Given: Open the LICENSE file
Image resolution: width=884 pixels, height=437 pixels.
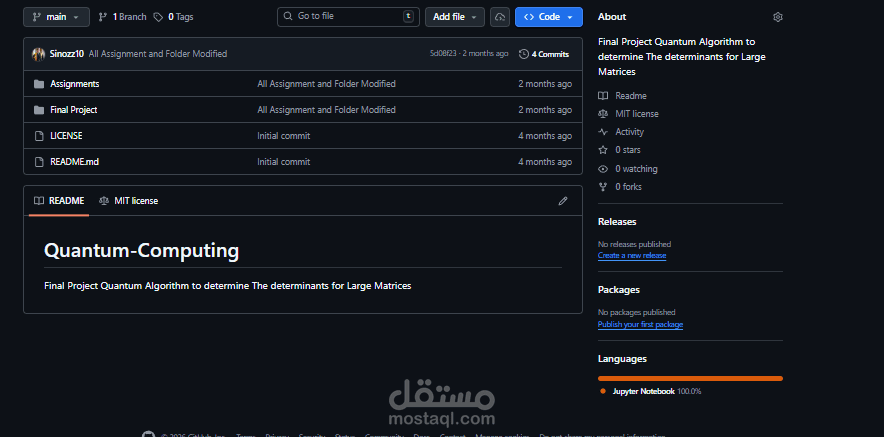Looking at the screenshot, I should click(x=66, y=136).
